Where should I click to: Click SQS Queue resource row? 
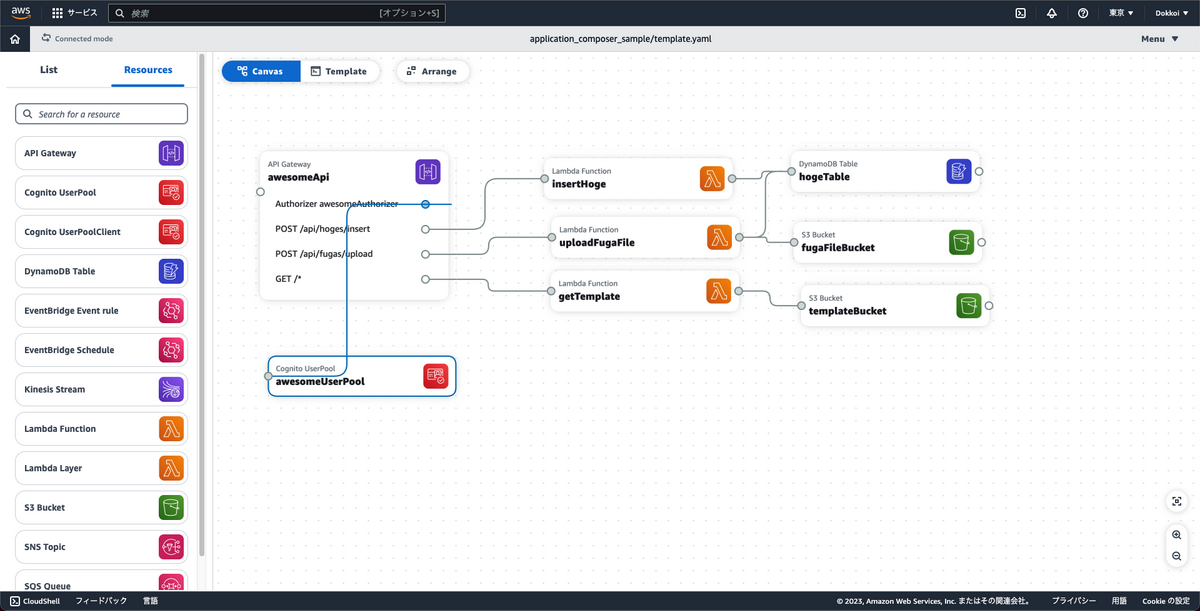click(102, 582)
